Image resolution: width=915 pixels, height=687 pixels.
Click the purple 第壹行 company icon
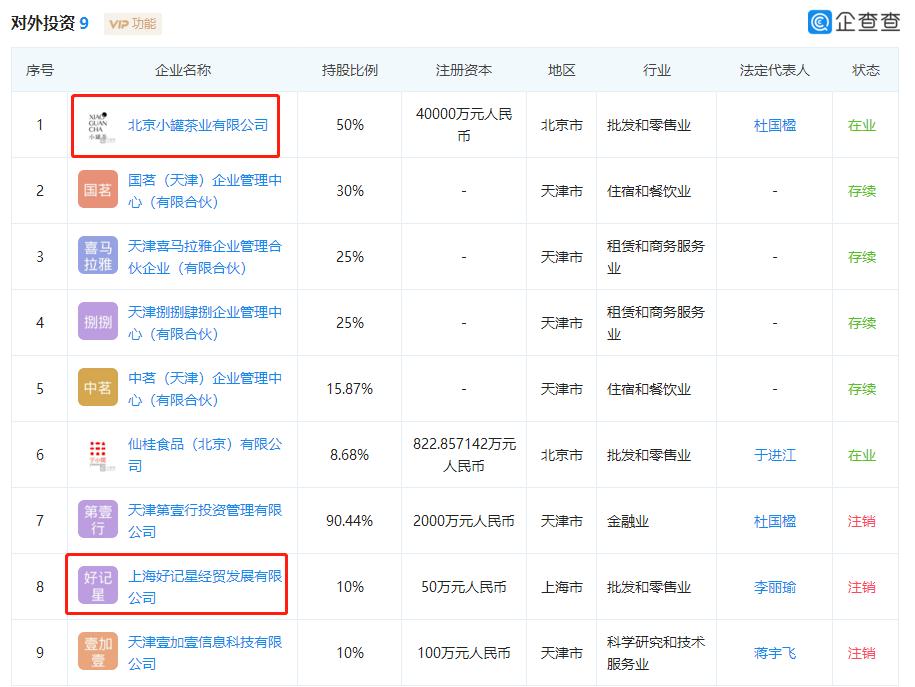pos(98,519)
